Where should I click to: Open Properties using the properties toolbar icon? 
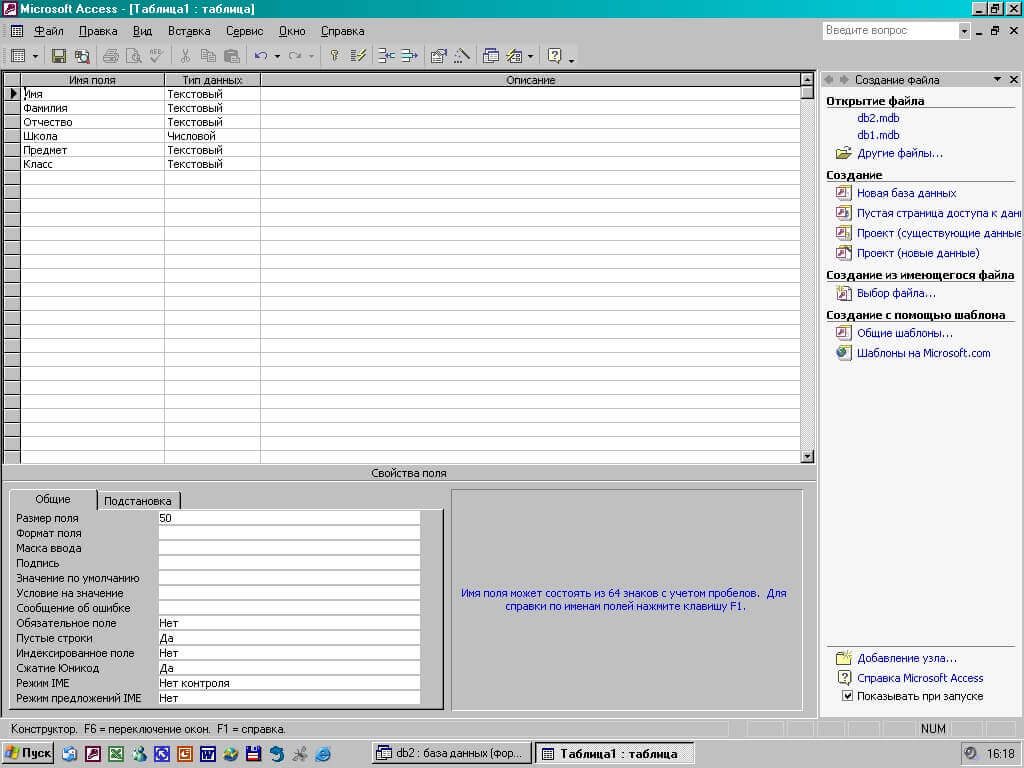coord(439,56)
